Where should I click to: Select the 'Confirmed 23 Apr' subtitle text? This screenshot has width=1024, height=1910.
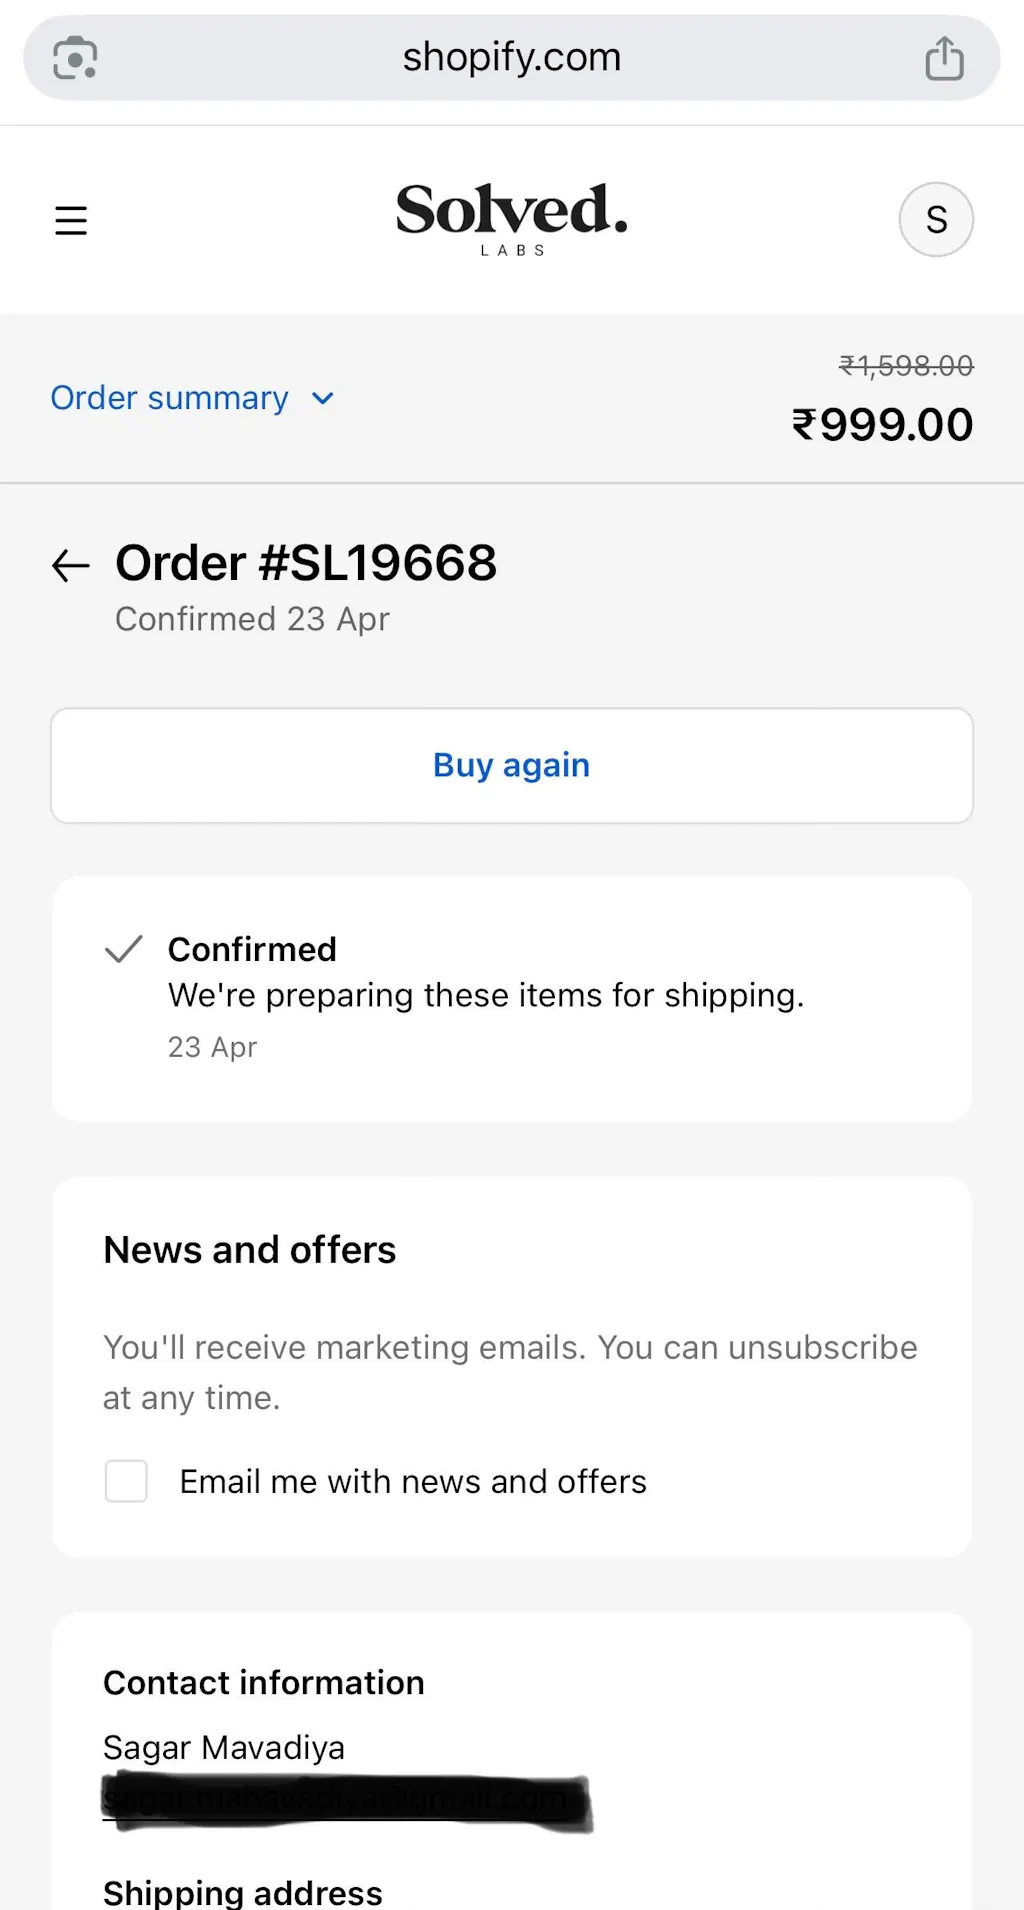(x=252, y=620)
